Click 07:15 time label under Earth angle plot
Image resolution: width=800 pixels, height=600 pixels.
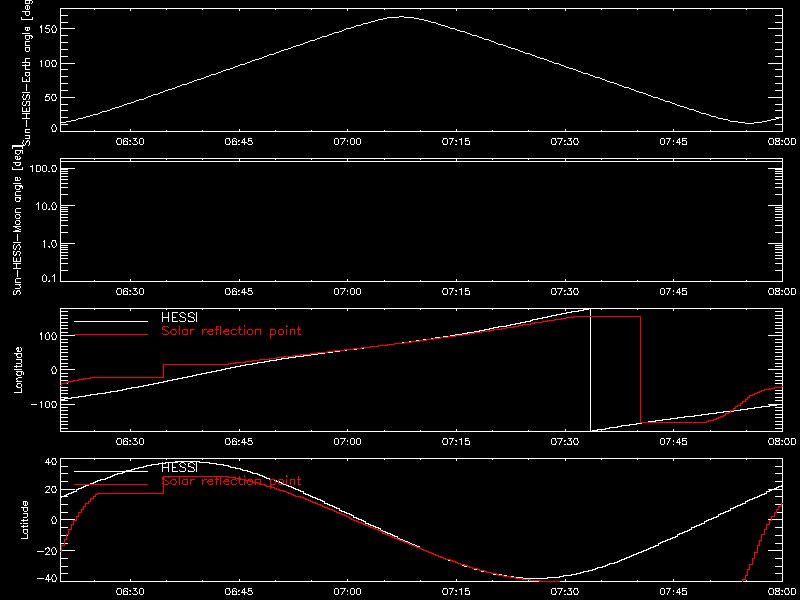456,142
